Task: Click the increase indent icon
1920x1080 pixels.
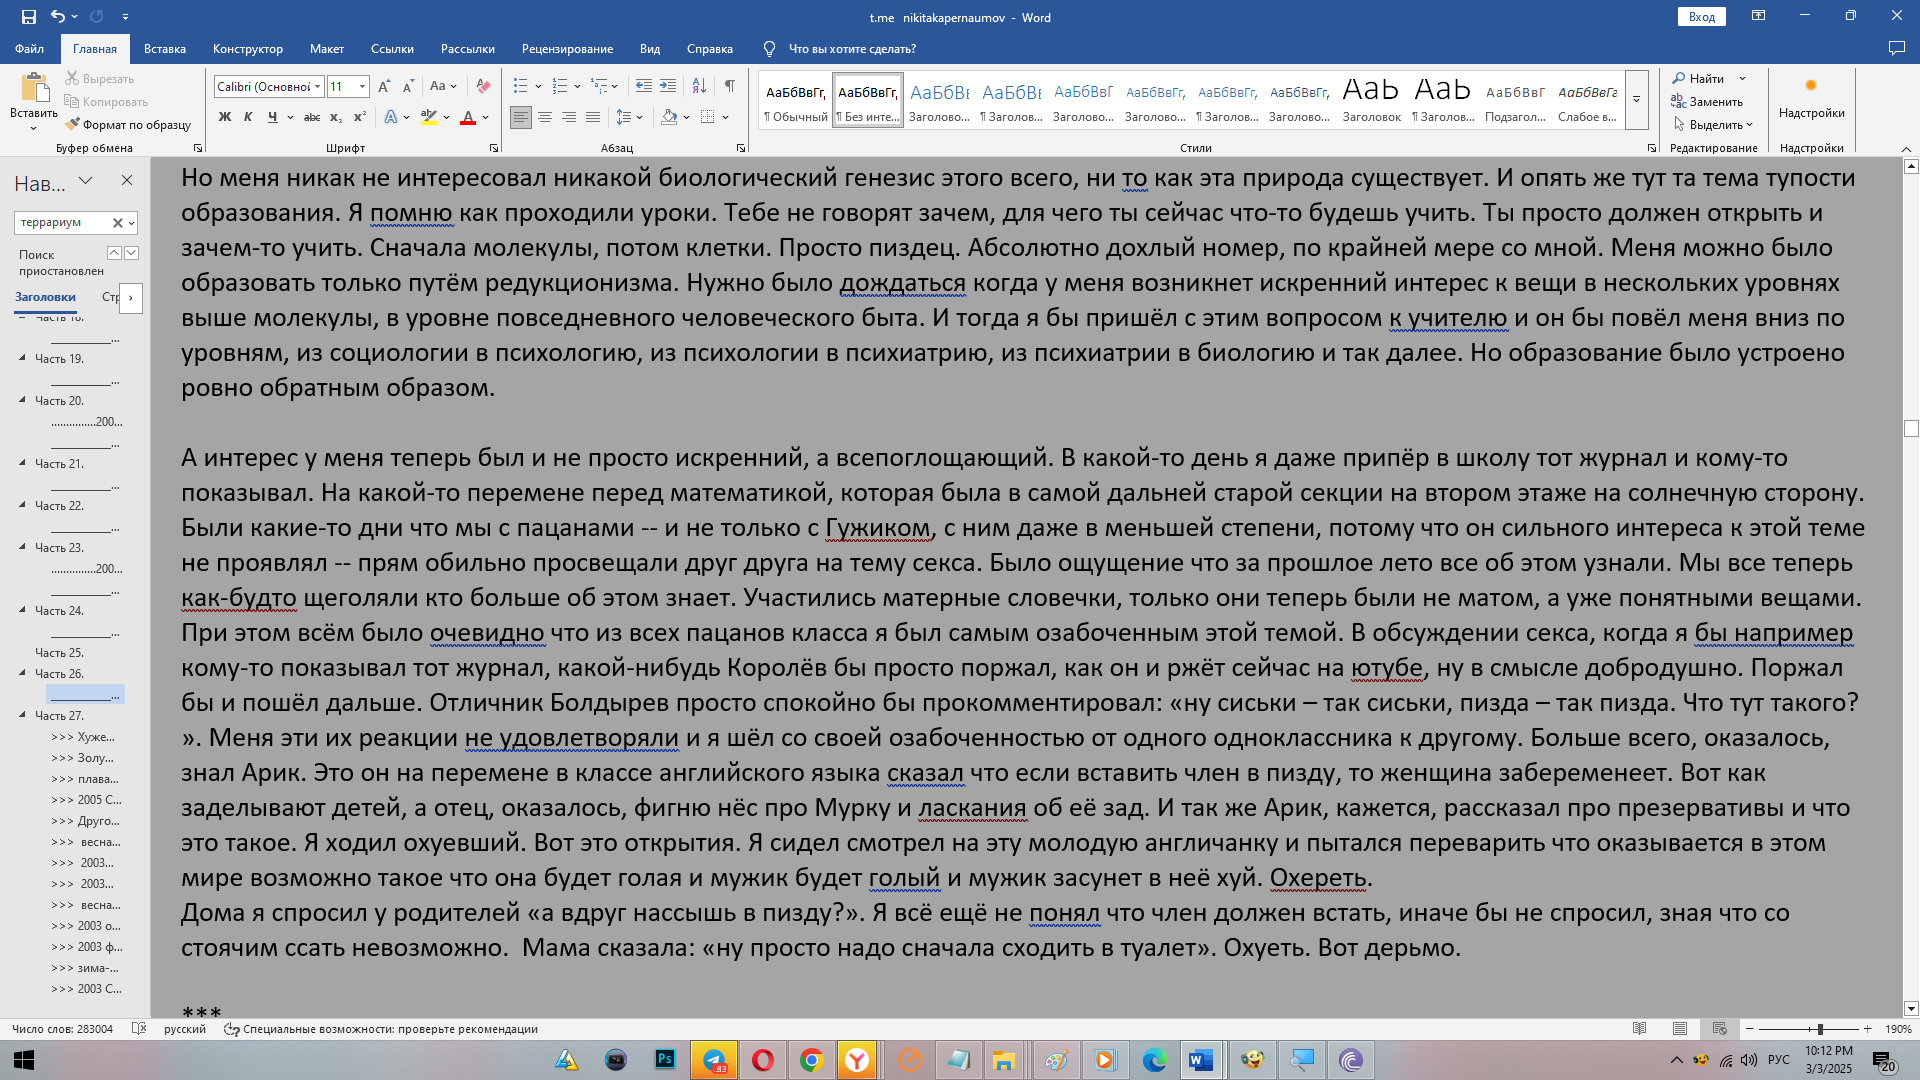Action: coord(668,86)
